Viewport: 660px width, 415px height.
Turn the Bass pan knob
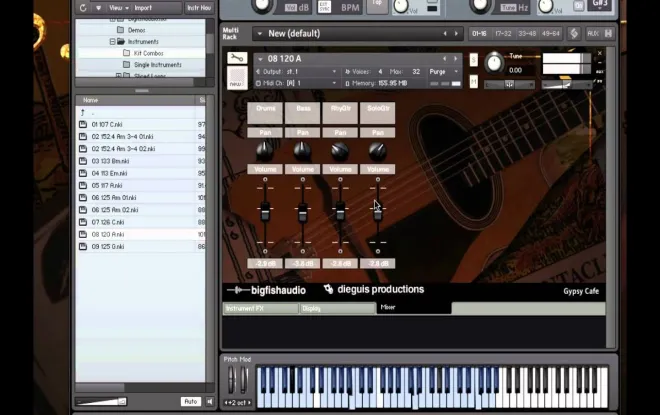tap(302, 151)
